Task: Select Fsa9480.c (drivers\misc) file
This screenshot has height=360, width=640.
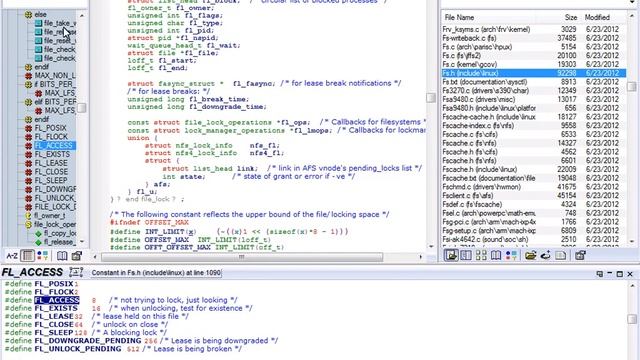Action: point(534,99)
